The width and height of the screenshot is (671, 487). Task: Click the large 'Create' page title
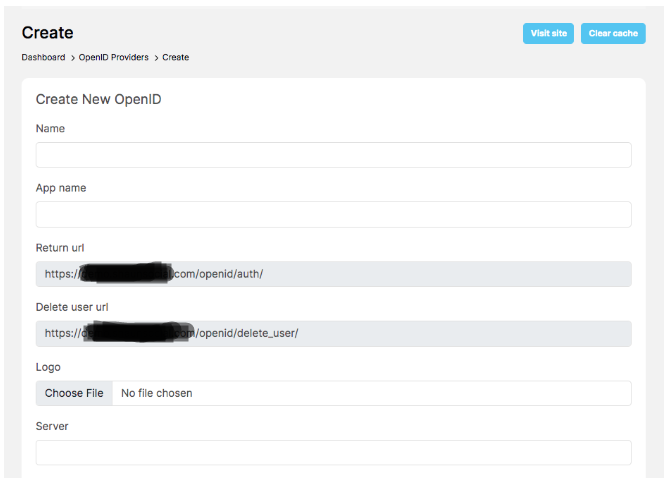(x=47, y=33)
